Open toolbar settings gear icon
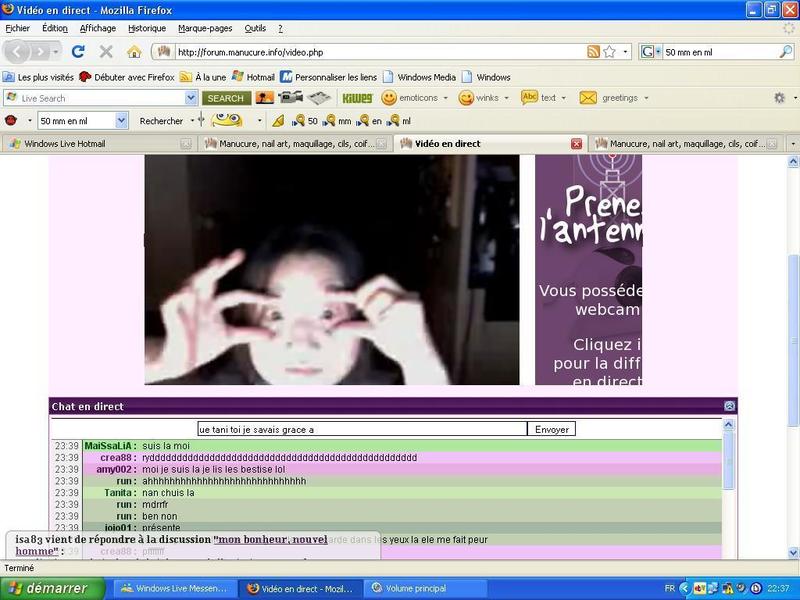The image size is (800, 600). coord(779,98)
